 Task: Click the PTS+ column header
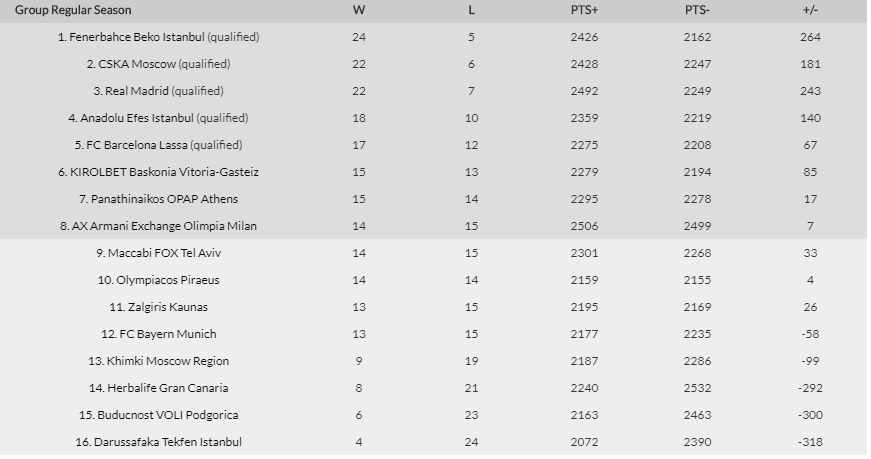(584, 10)
